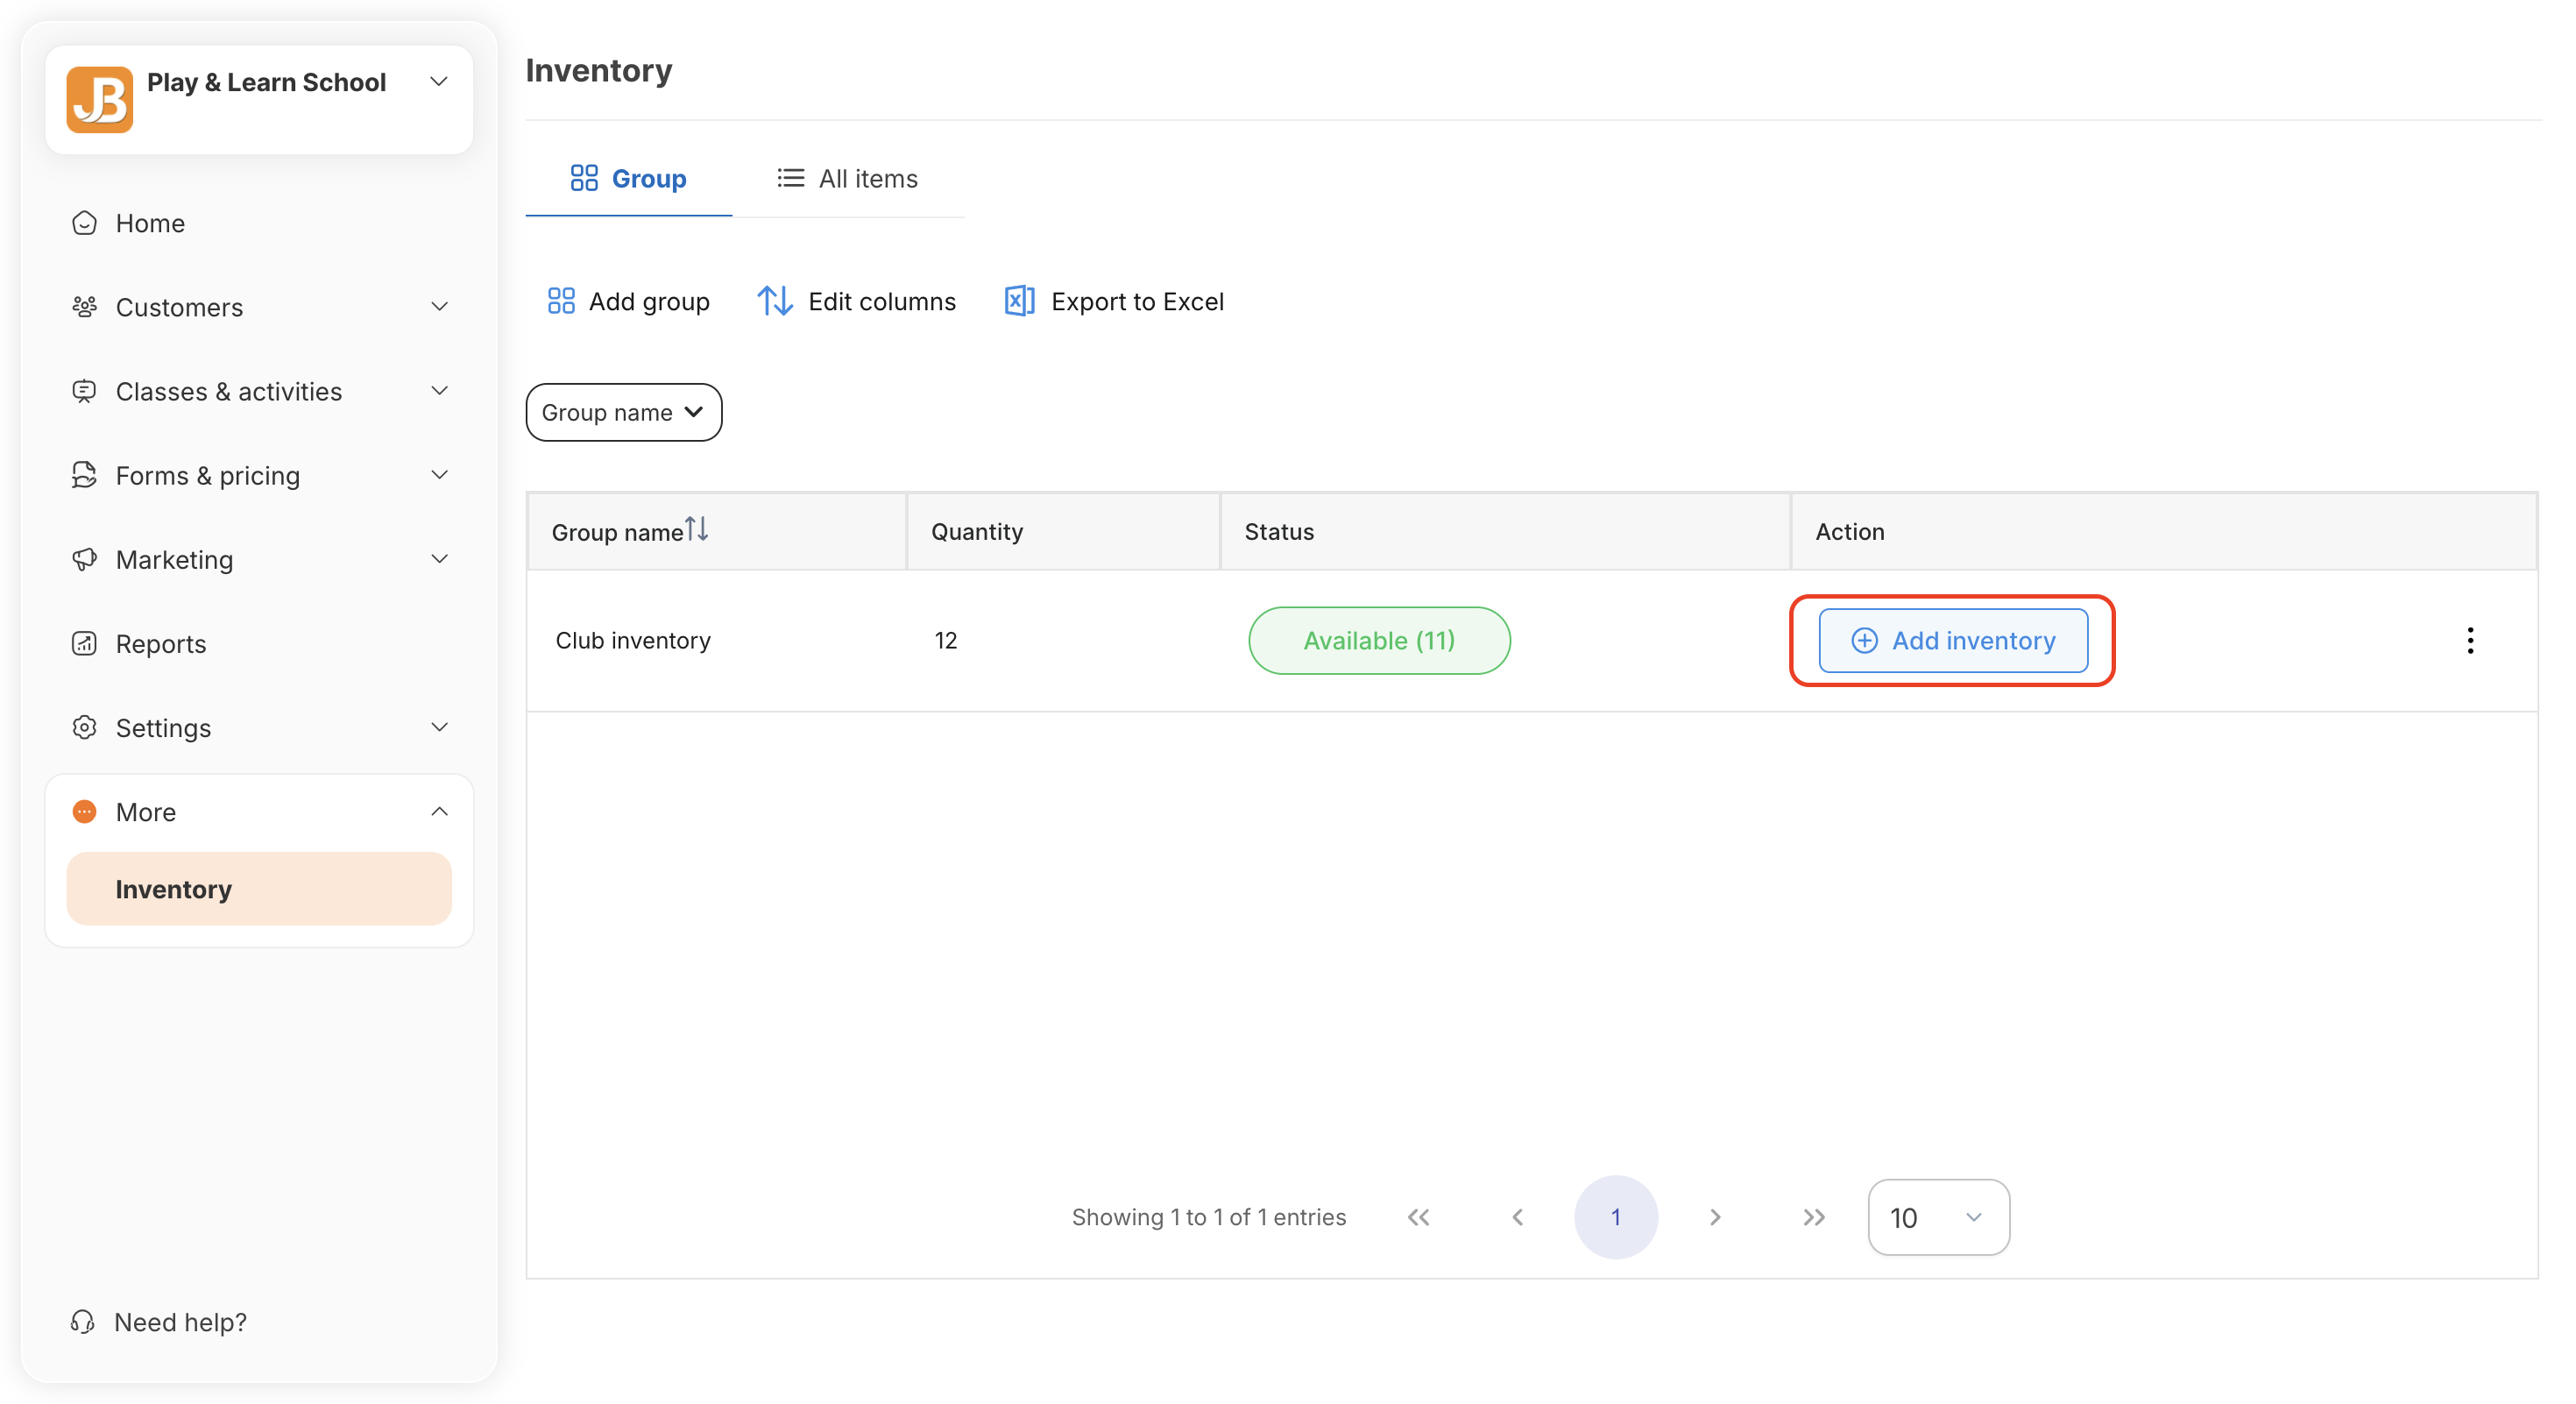Switch to the All items tab
Image resolution: width=2576 pixels, height=1404 pixels.
[848, 179]
